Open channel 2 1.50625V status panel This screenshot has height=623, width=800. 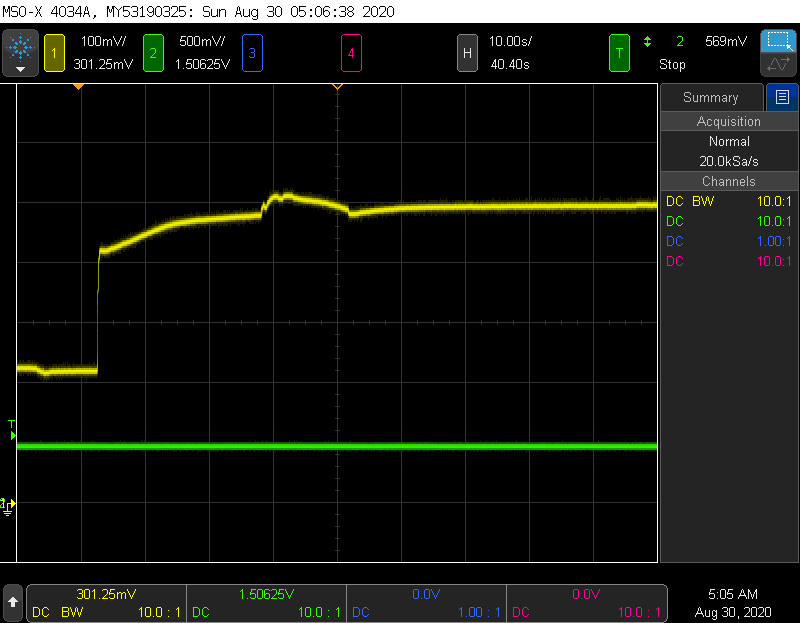point(266,603)
